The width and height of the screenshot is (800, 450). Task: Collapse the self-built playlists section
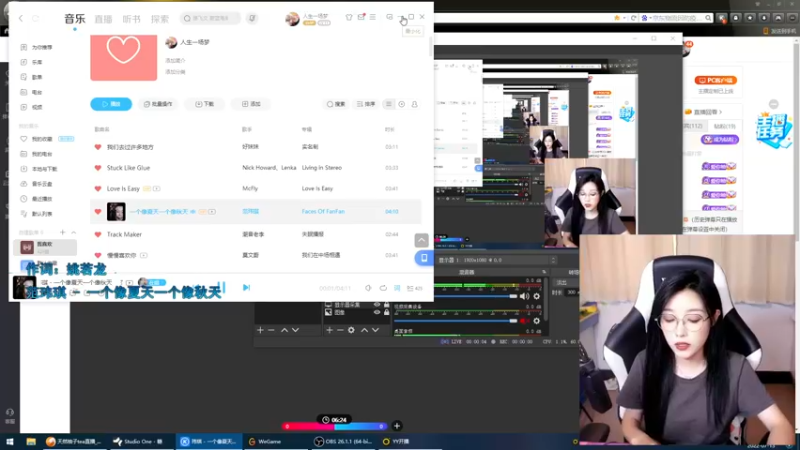point(73,232)
